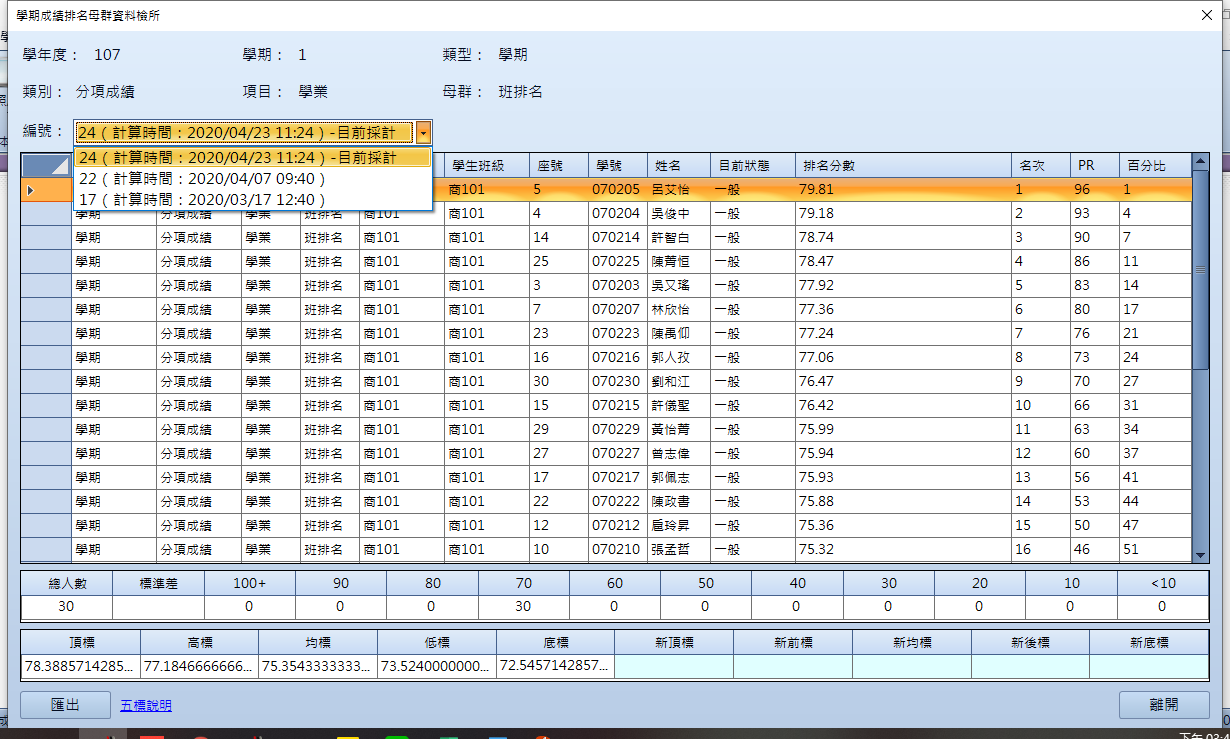Select student number cell 070203
This screenshot has height=739, width=1230.
point(619,285)
